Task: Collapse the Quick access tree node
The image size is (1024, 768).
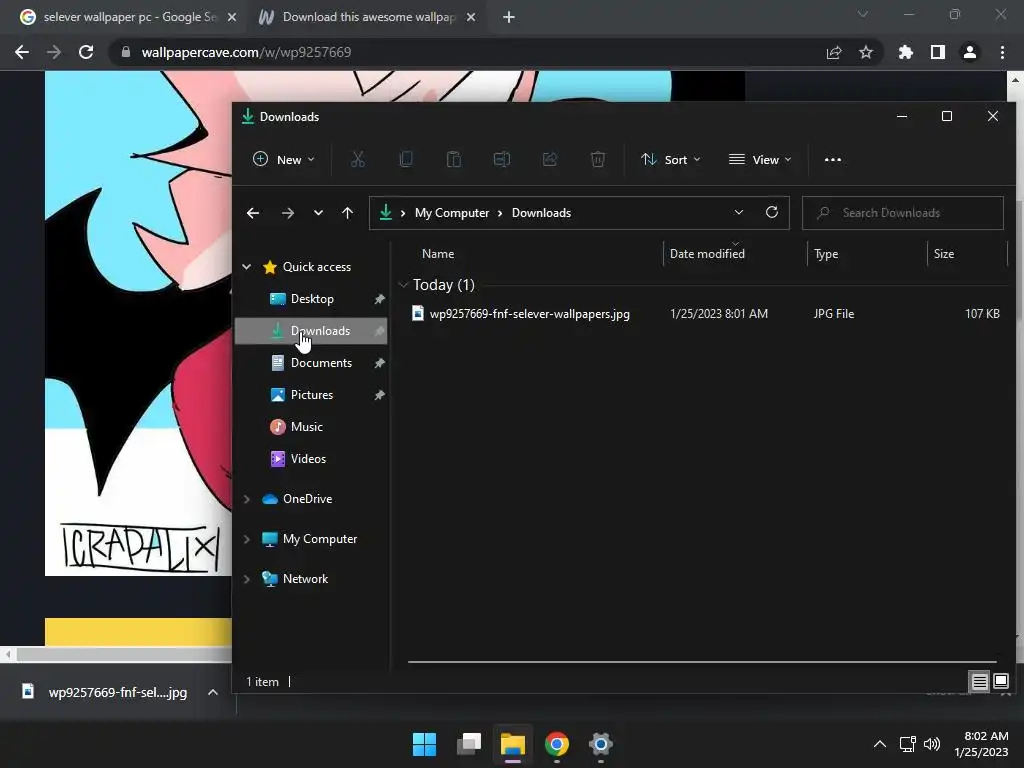Action: (x=247, y=266)
